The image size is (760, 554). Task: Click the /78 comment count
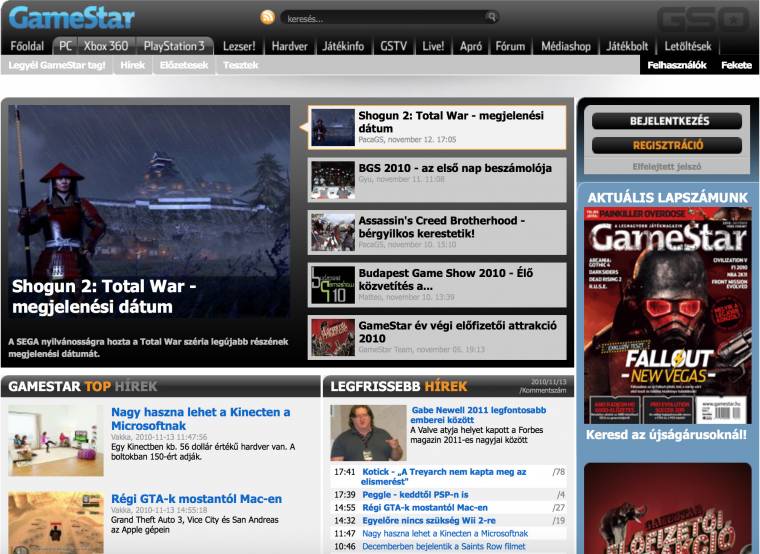tap(558, 472)
